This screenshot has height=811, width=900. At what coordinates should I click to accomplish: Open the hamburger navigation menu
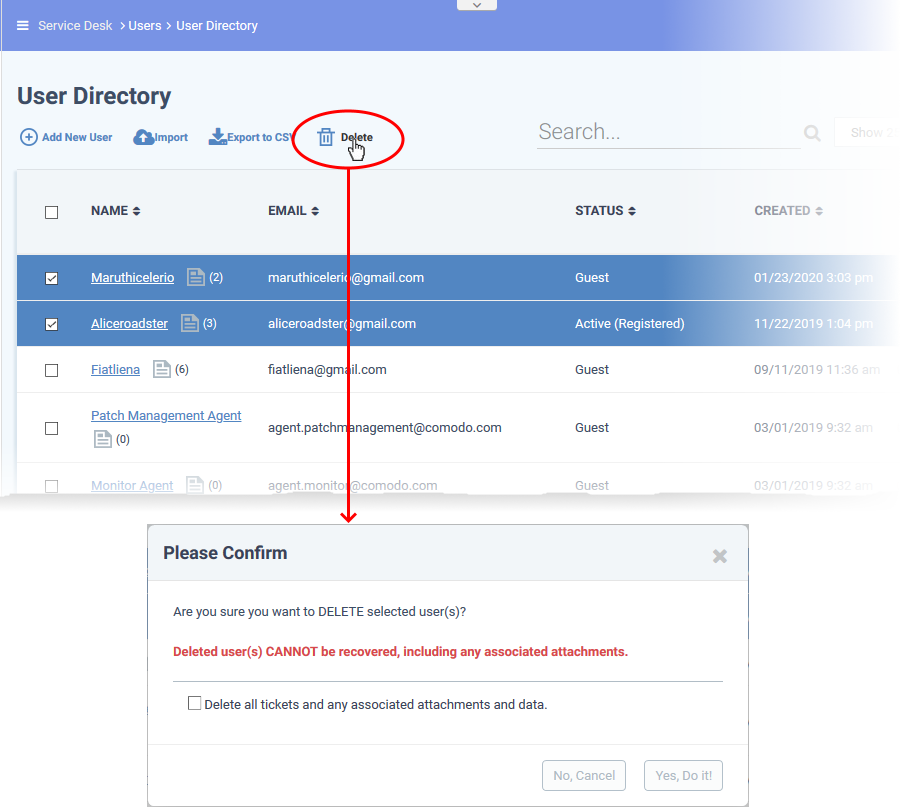[23, 25]
